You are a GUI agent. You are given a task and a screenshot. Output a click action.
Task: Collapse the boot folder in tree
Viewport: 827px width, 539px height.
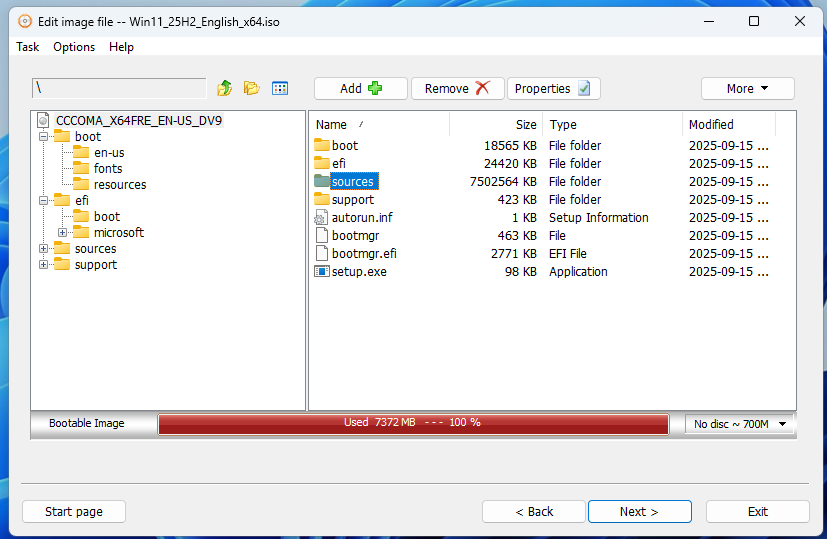pos(43,137)
